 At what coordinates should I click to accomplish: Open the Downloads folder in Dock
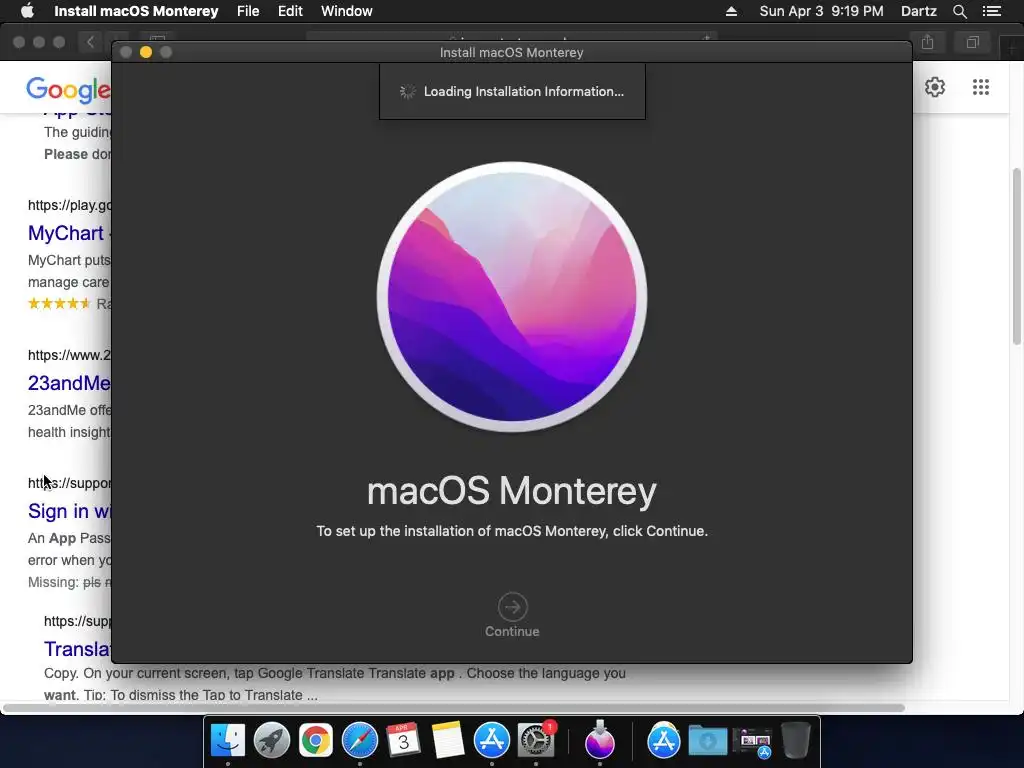pos(708,741)
